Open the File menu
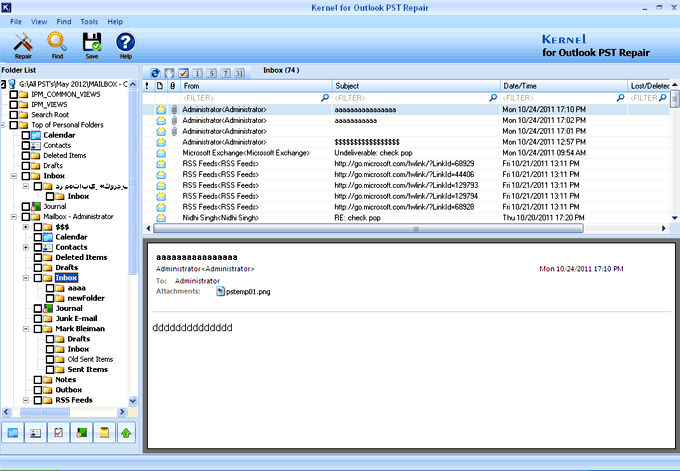680x471 pixels. 16,22
